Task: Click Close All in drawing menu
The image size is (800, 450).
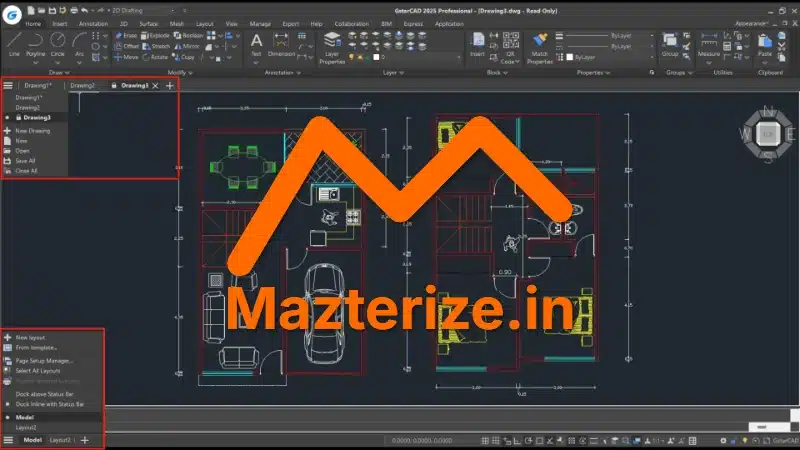Action: [26, 171]
